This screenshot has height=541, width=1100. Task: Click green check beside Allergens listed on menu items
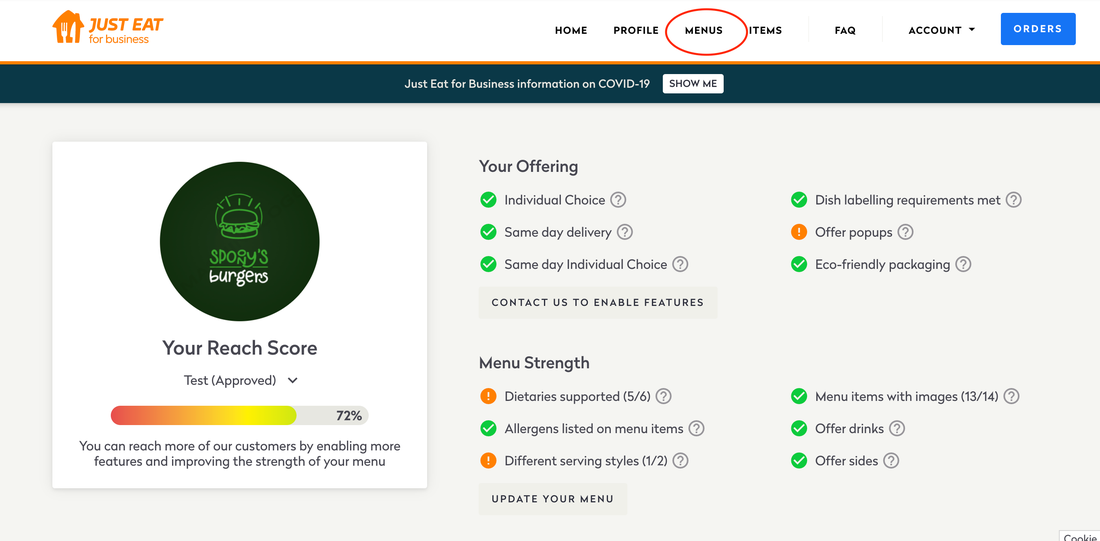488,428
